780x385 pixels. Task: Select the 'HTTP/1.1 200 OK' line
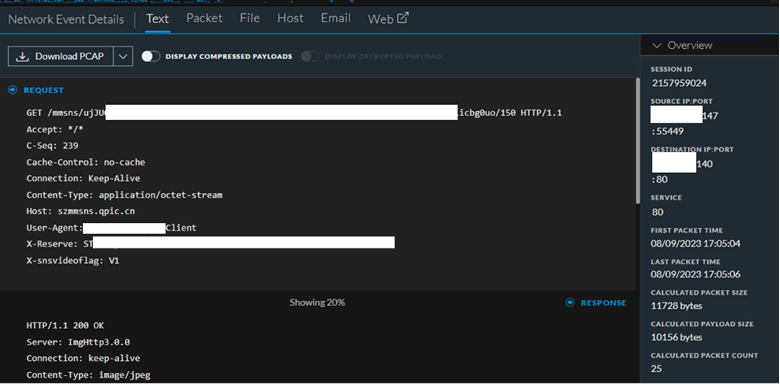(x=65, y=326)
